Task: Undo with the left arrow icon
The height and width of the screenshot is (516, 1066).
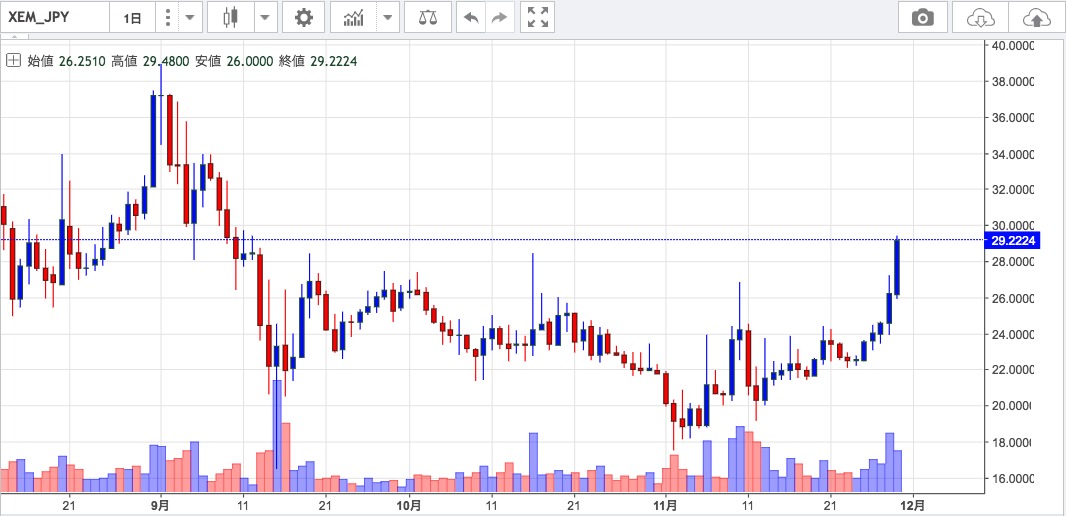Action: coord(470,18)
